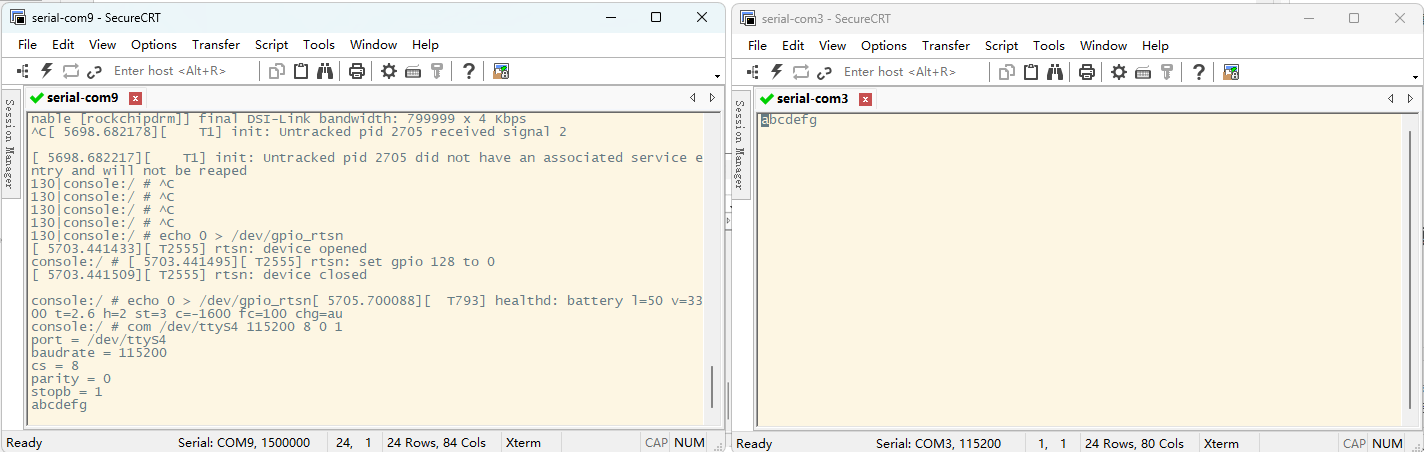
Task: Open Window menu in serial-com9 window
Action: (373, 45)
